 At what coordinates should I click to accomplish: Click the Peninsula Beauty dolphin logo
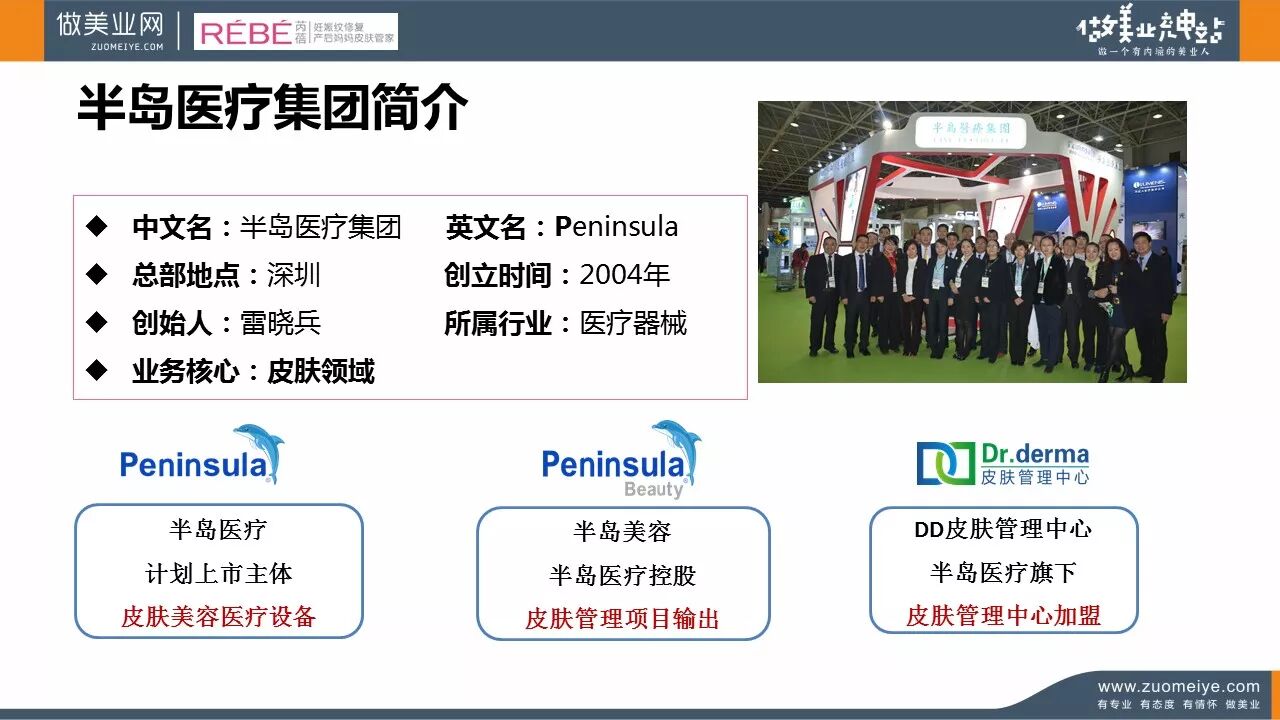621,459
